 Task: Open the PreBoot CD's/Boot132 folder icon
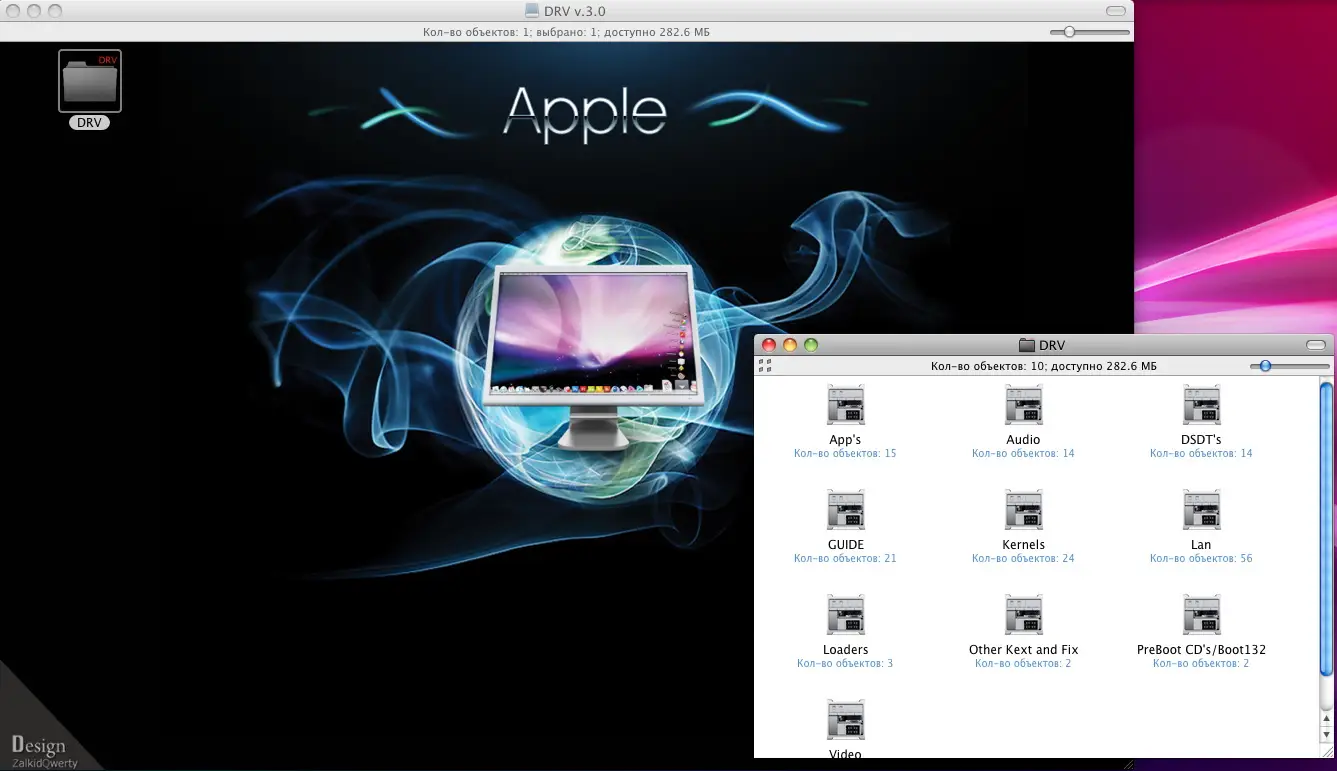coord(1201,615)
